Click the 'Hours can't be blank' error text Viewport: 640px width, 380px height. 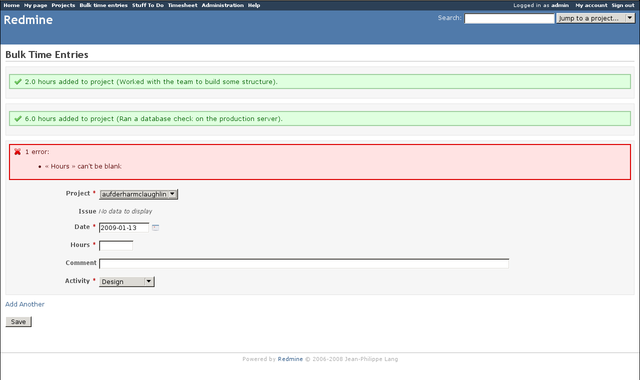click(x=83, y=167)
